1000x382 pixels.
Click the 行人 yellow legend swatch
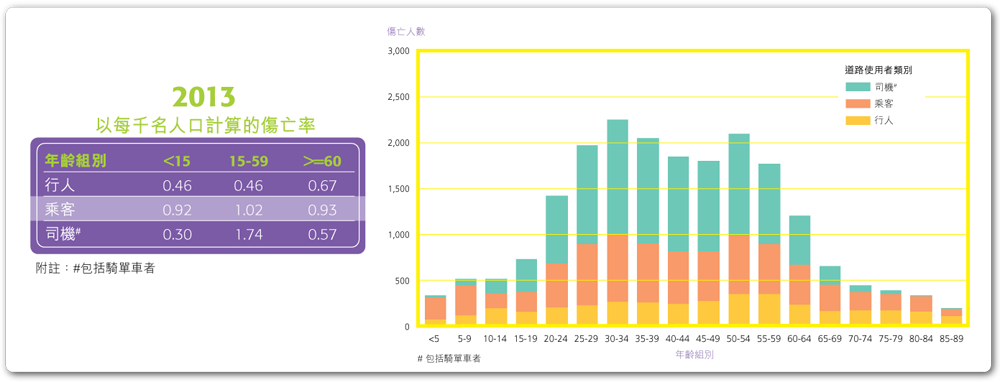pyautogui.click(x=857, y=119)
